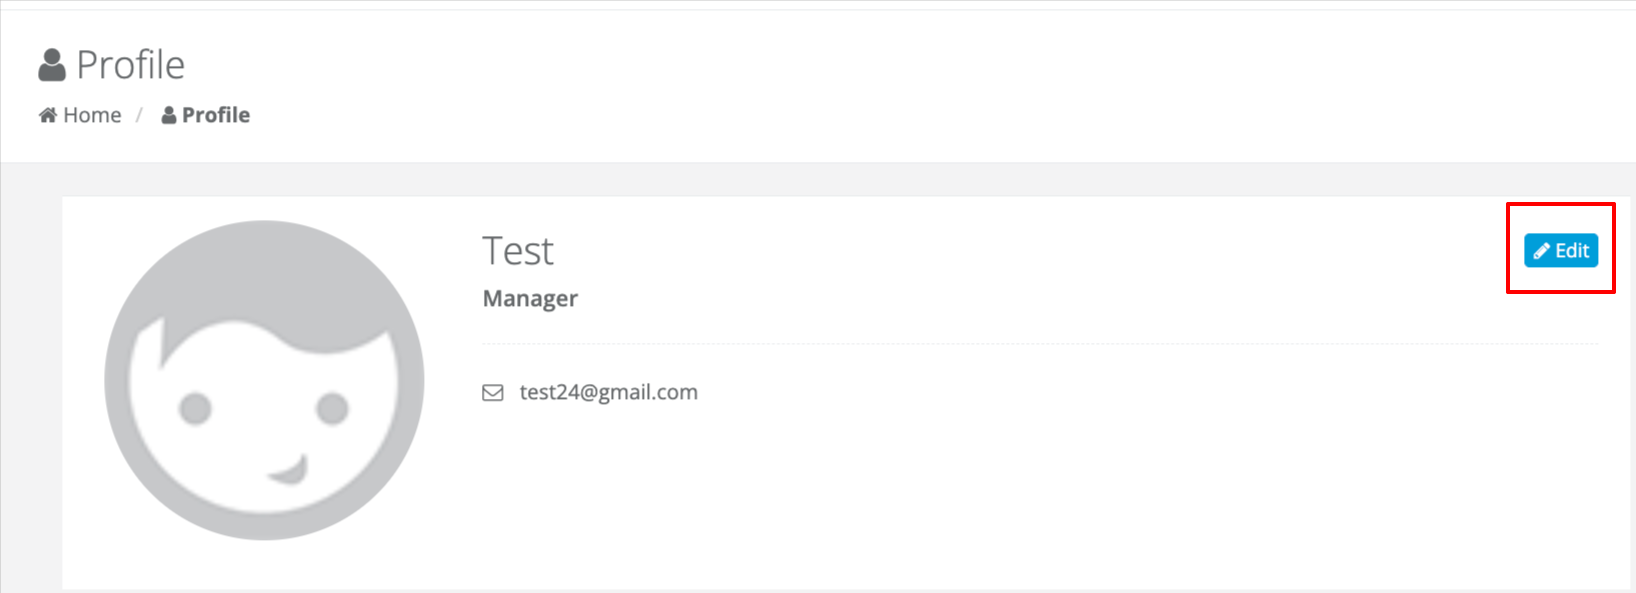The height and width of the screenshot is (593, 1636).
Task: Click the avatar's right eye
Action: pyautogui.click(x=332, y=409)
